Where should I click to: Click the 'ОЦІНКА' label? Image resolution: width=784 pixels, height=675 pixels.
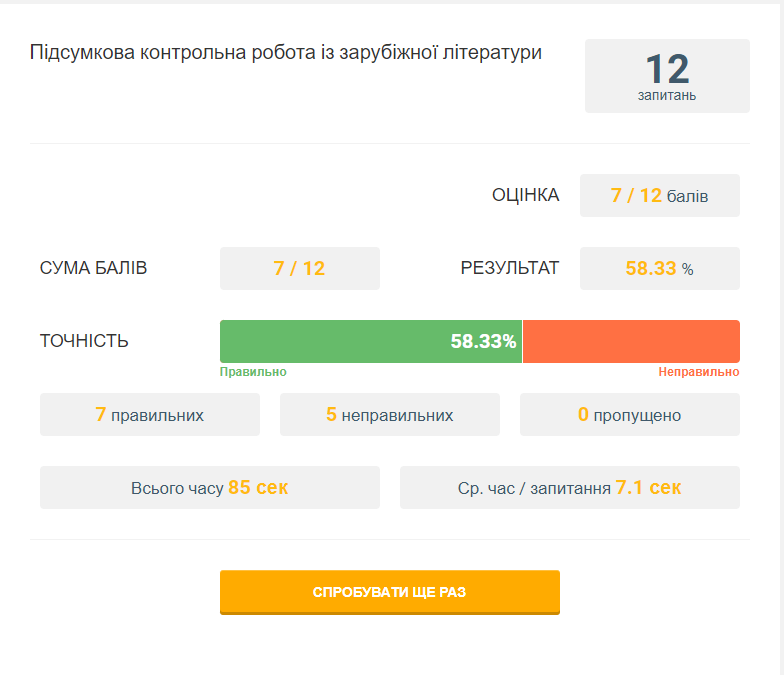tap(525, 195)
